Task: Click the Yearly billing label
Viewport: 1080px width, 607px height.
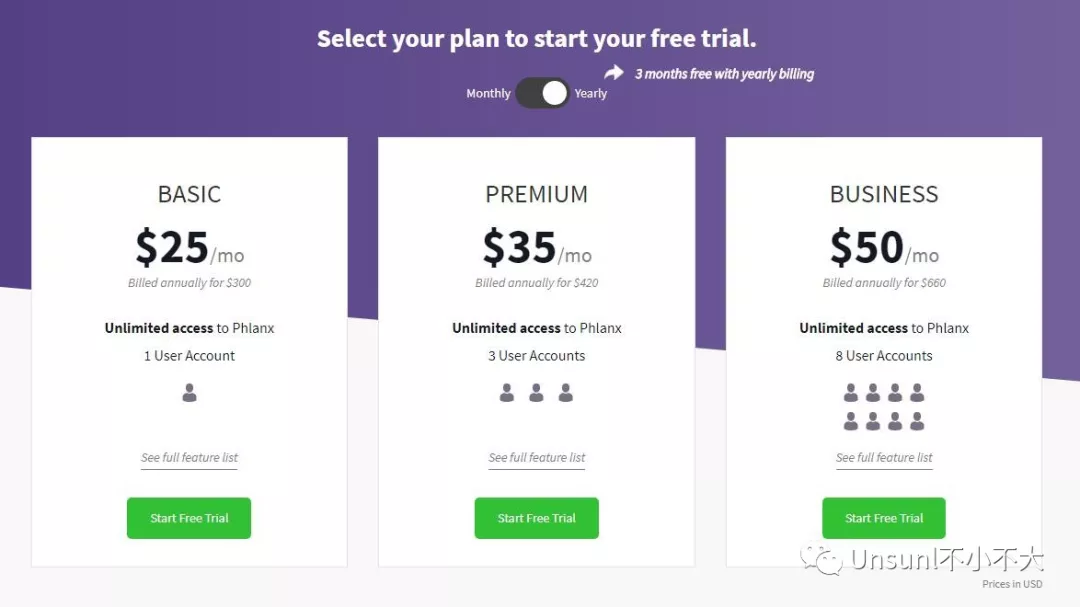Action: pos(591,94)
